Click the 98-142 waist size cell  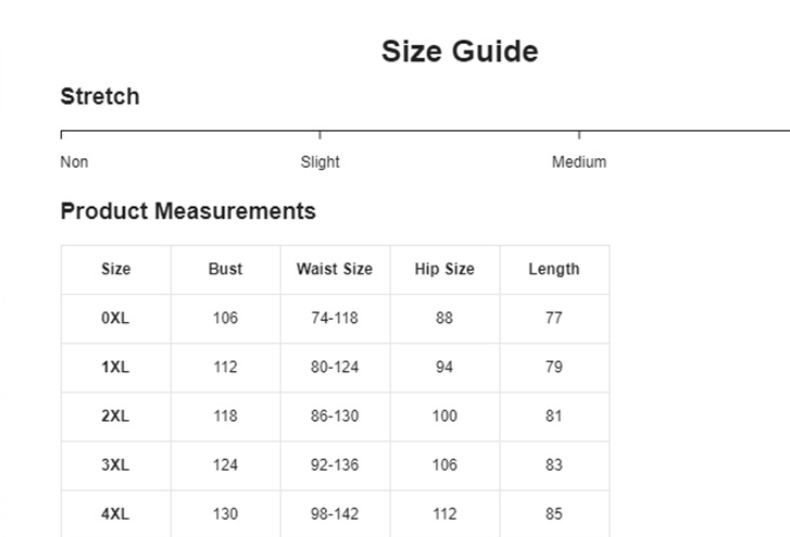point(334,514)
